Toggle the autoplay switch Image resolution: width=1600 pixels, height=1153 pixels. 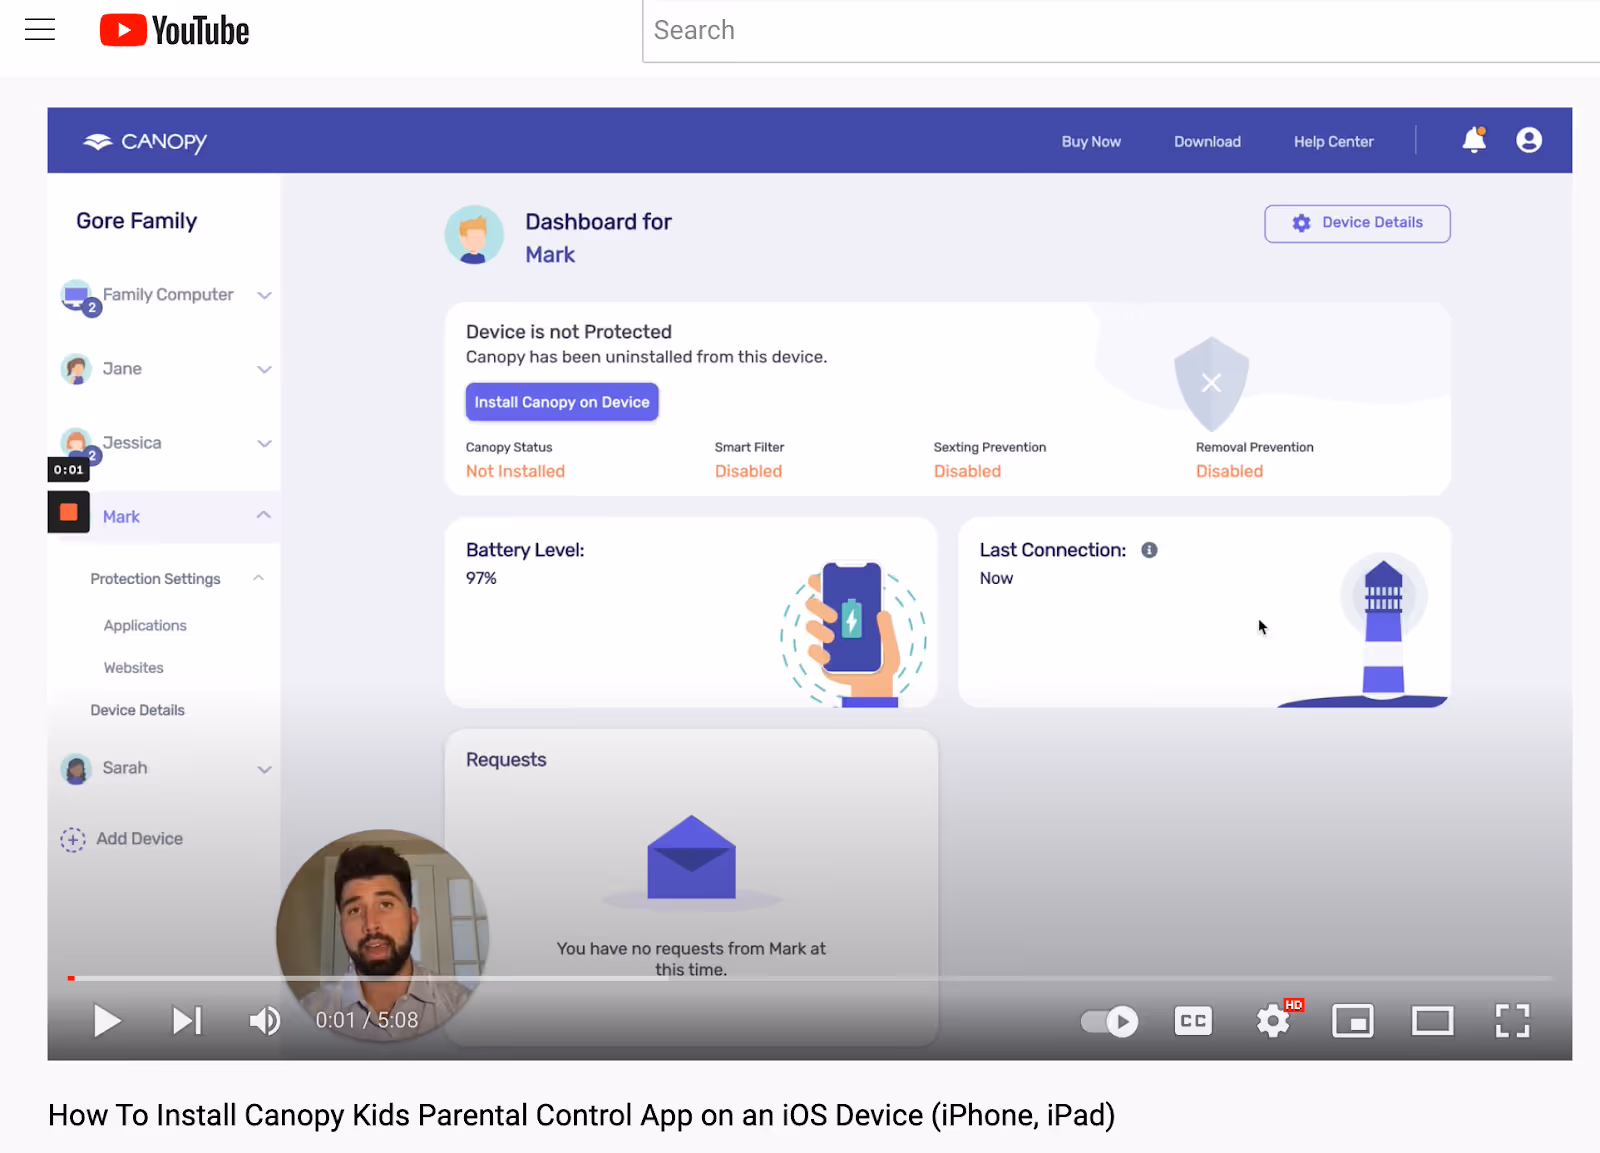tap(1110, 1021)
